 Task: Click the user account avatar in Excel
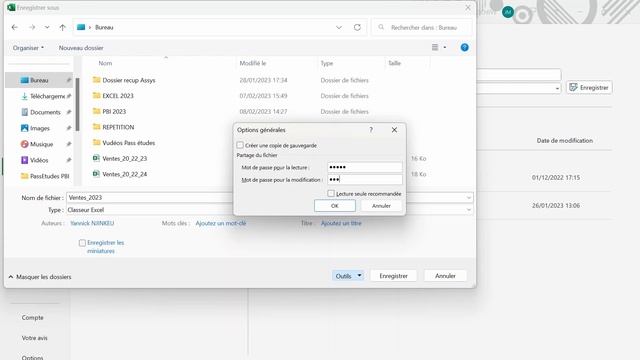point(507,12)
